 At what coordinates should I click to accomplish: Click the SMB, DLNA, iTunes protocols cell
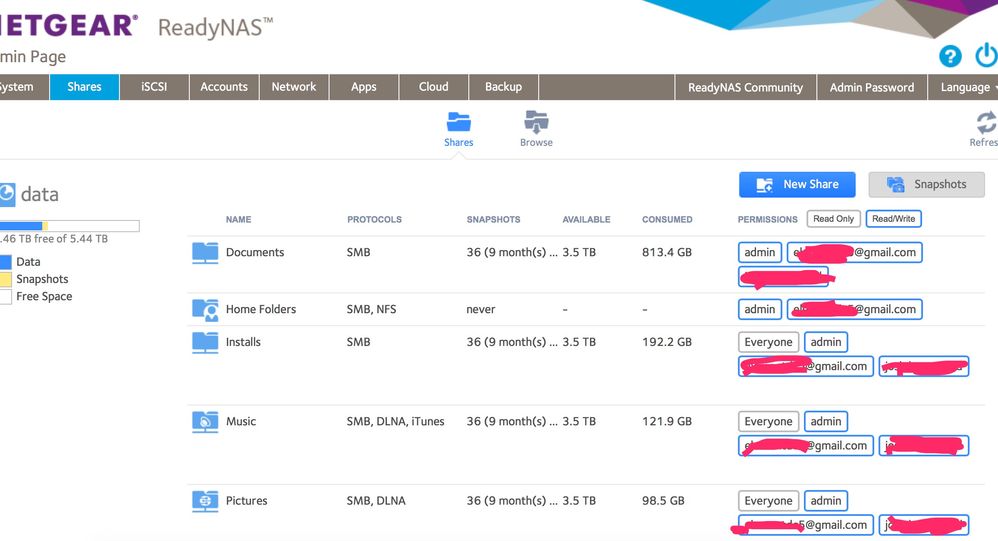click(x=395, y=421)
